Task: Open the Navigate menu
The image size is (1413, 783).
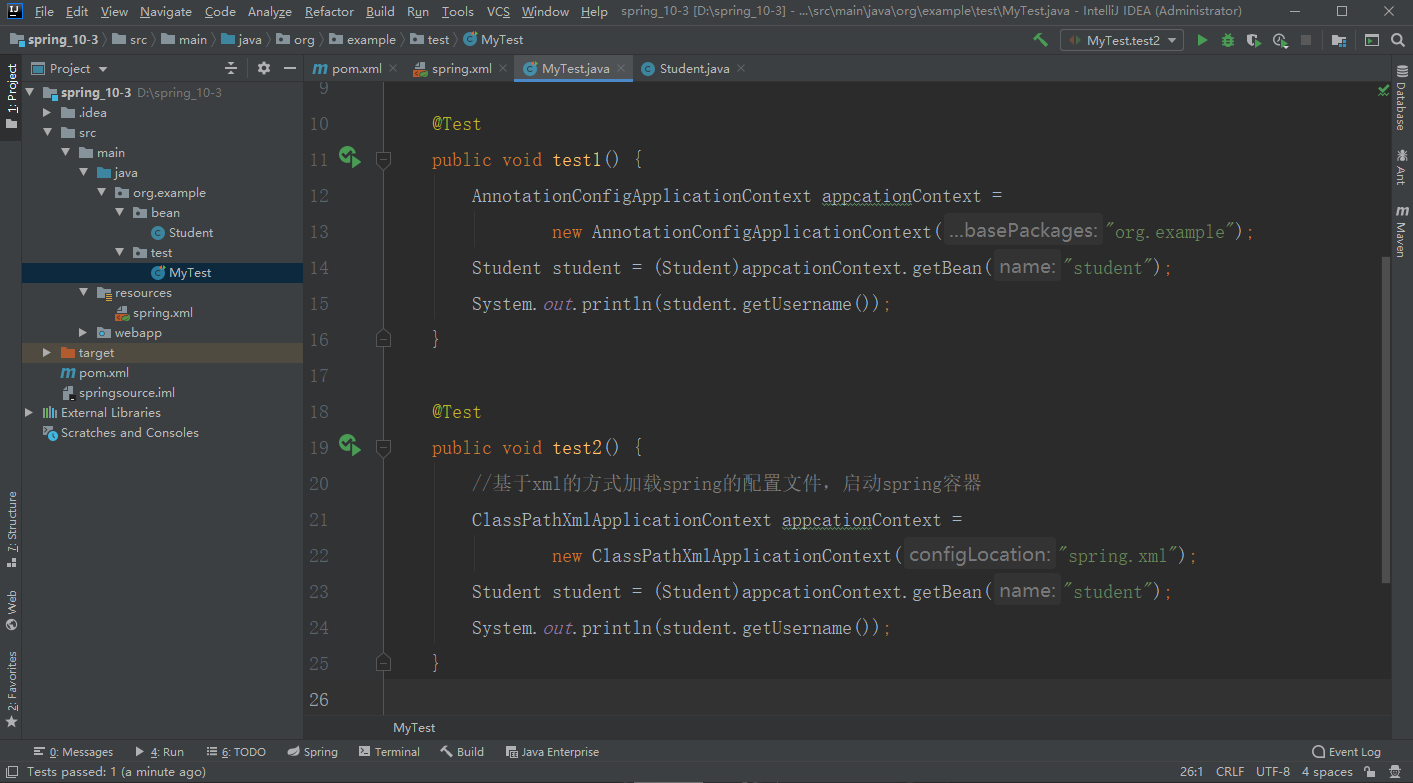Action: [x=166, y=12]
